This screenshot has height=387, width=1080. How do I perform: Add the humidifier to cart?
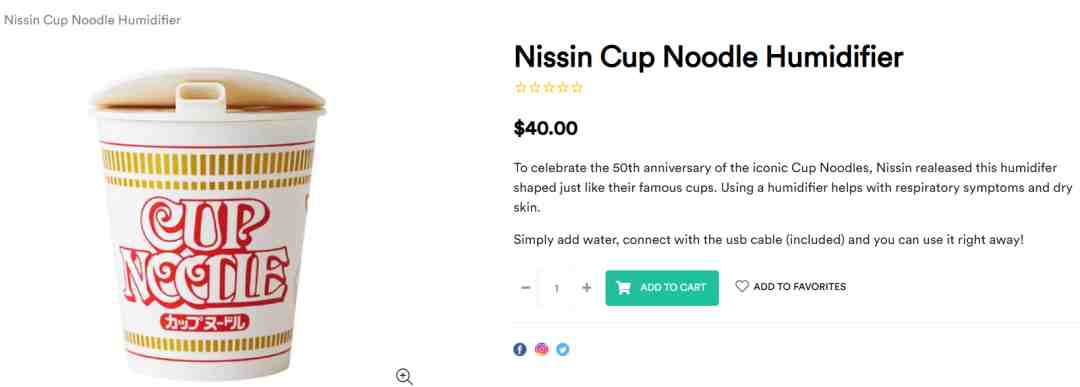coord(662,288)
